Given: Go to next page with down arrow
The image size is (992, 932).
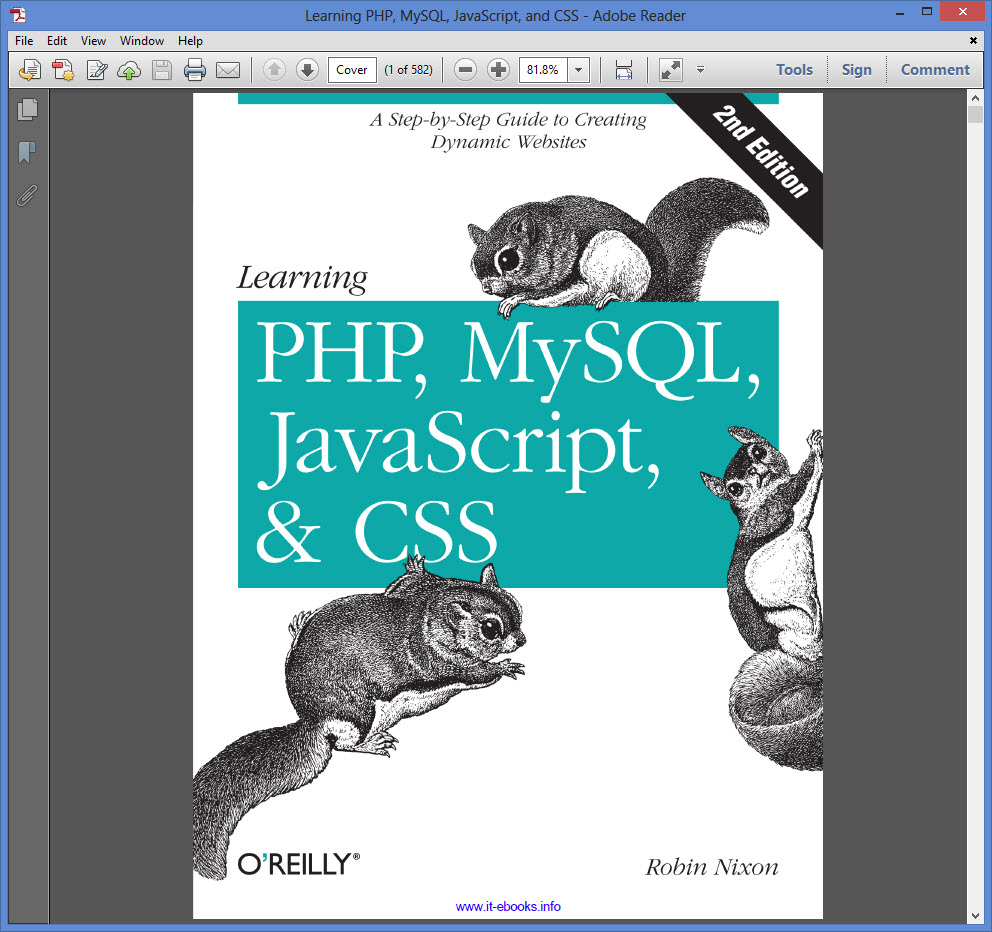Looking at the screenshot, I should (x=307, y=70).
